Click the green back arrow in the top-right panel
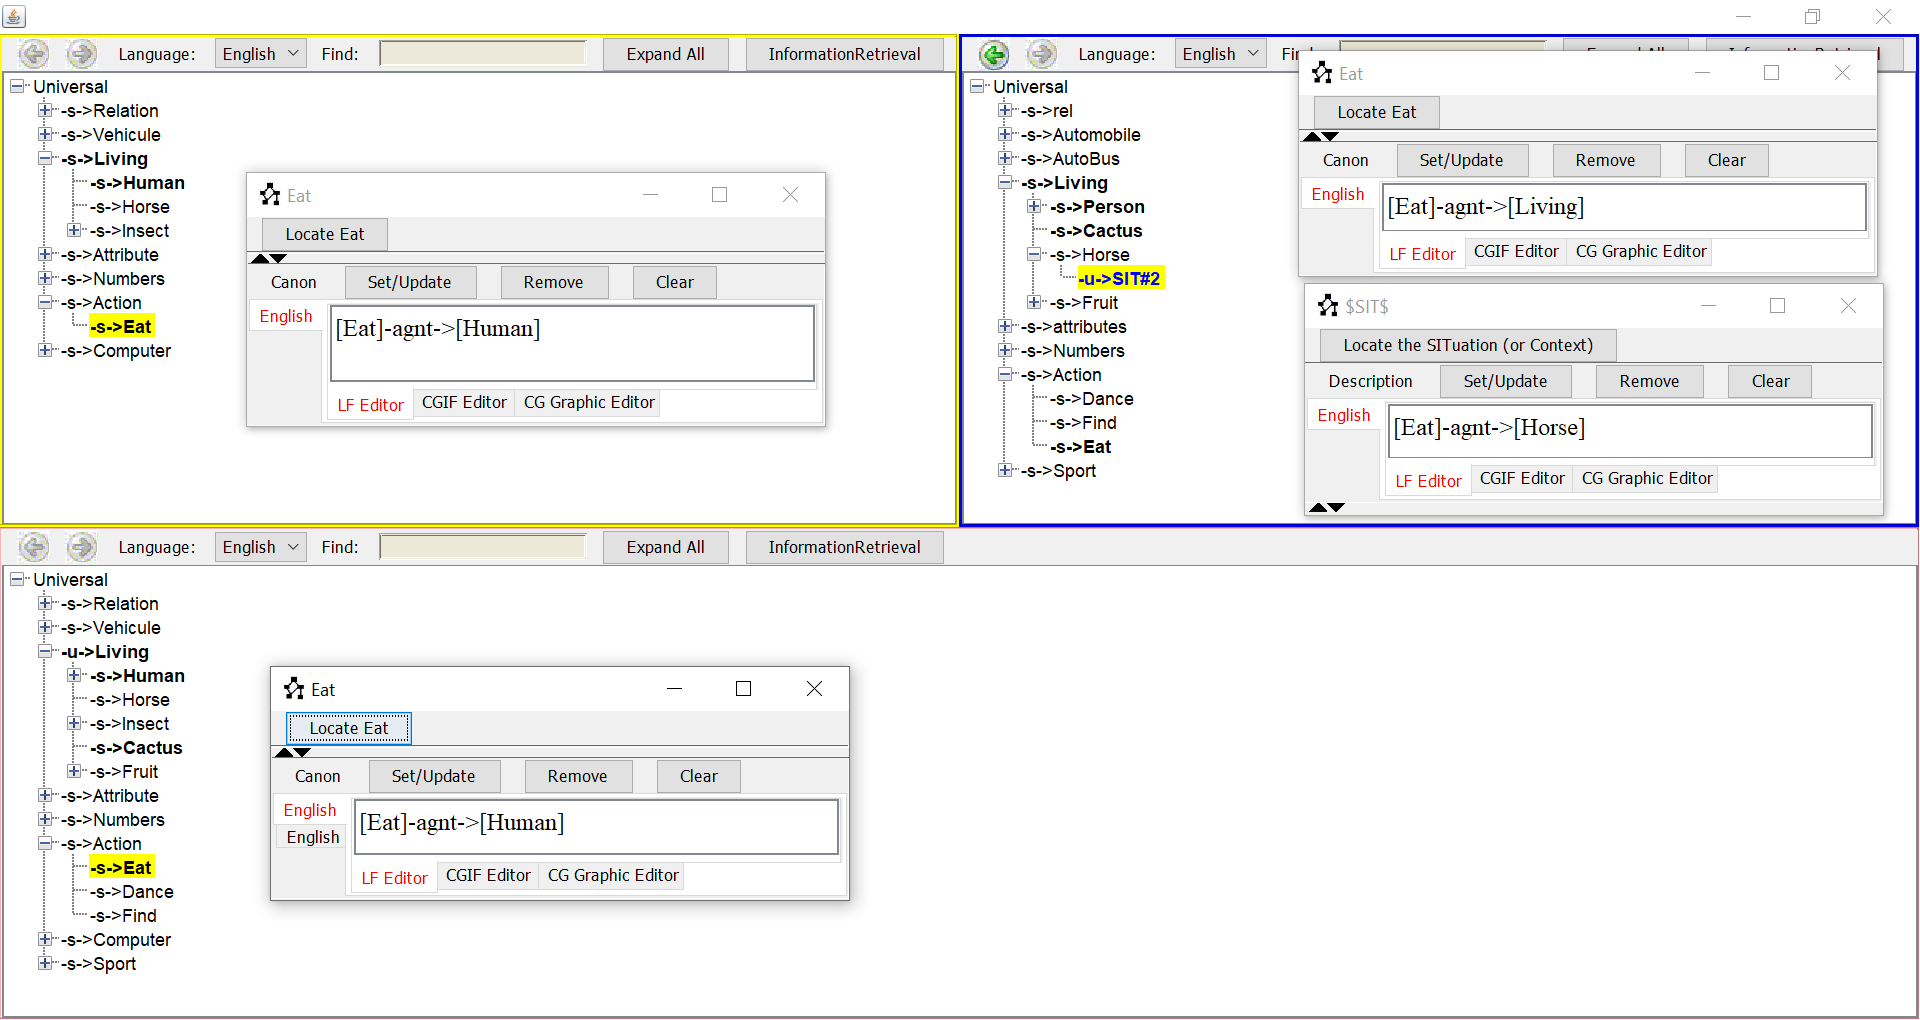Screen dimensions: 1920x1020 994,54
